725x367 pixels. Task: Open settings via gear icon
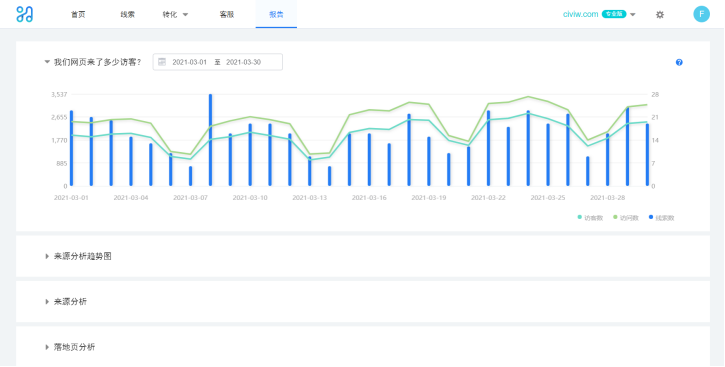660,15
